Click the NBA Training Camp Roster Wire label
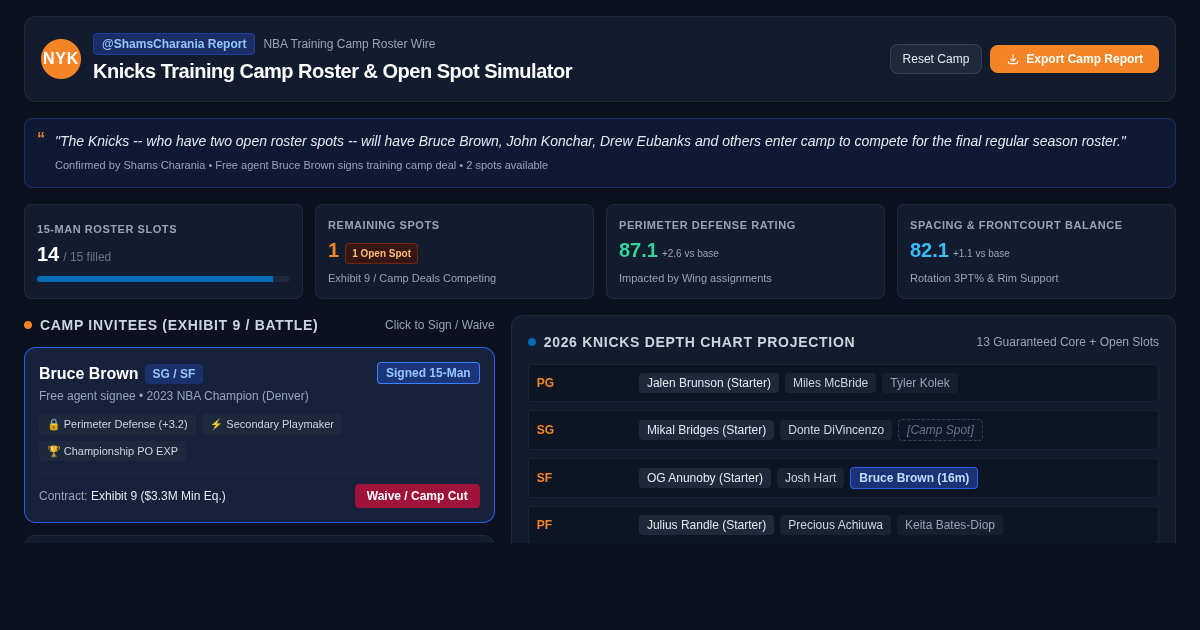The image size is (1200, 630). tap(349, 44)
